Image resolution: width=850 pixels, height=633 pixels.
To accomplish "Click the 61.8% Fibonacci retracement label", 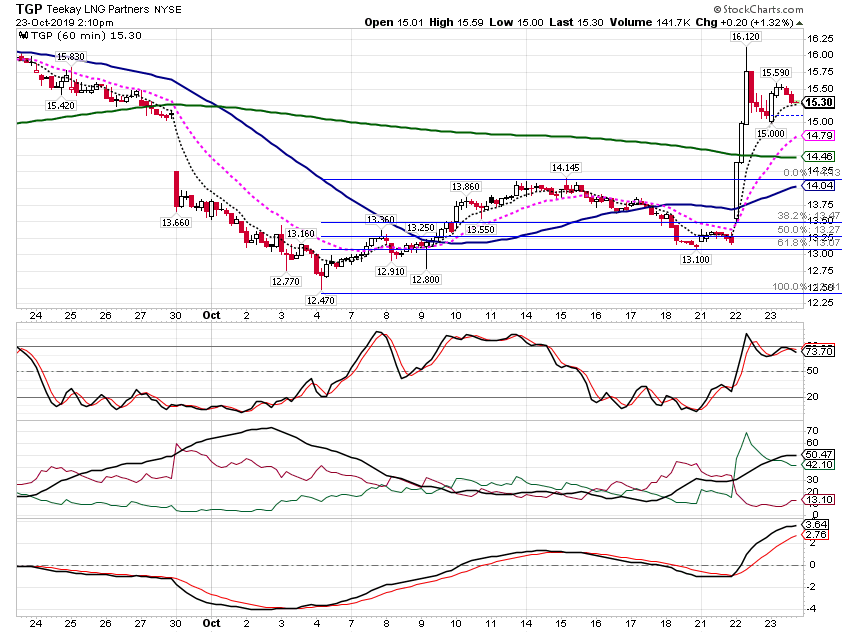I will (808, 243).
